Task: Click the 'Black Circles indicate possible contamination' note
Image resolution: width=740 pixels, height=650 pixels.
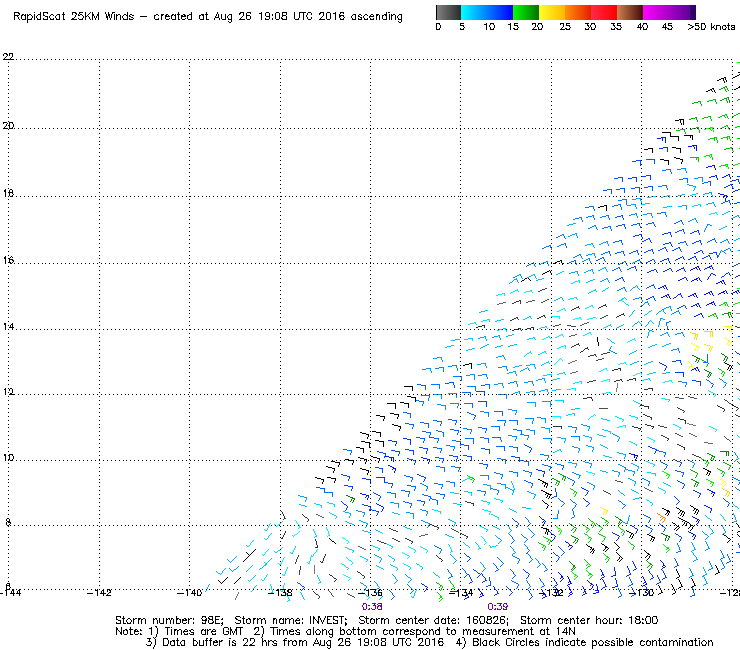Action: pos(593,642)
